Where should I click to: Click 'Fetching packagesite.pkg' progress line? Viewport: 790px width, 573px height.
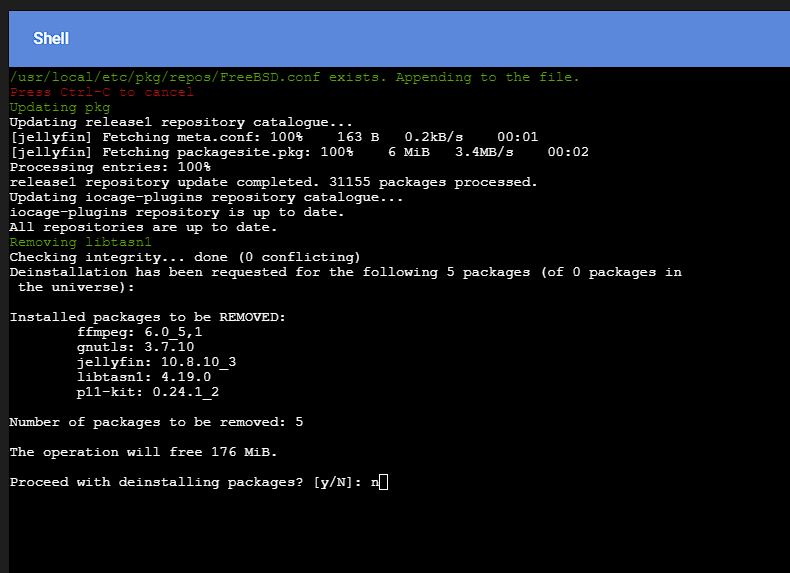click(299, 152)
